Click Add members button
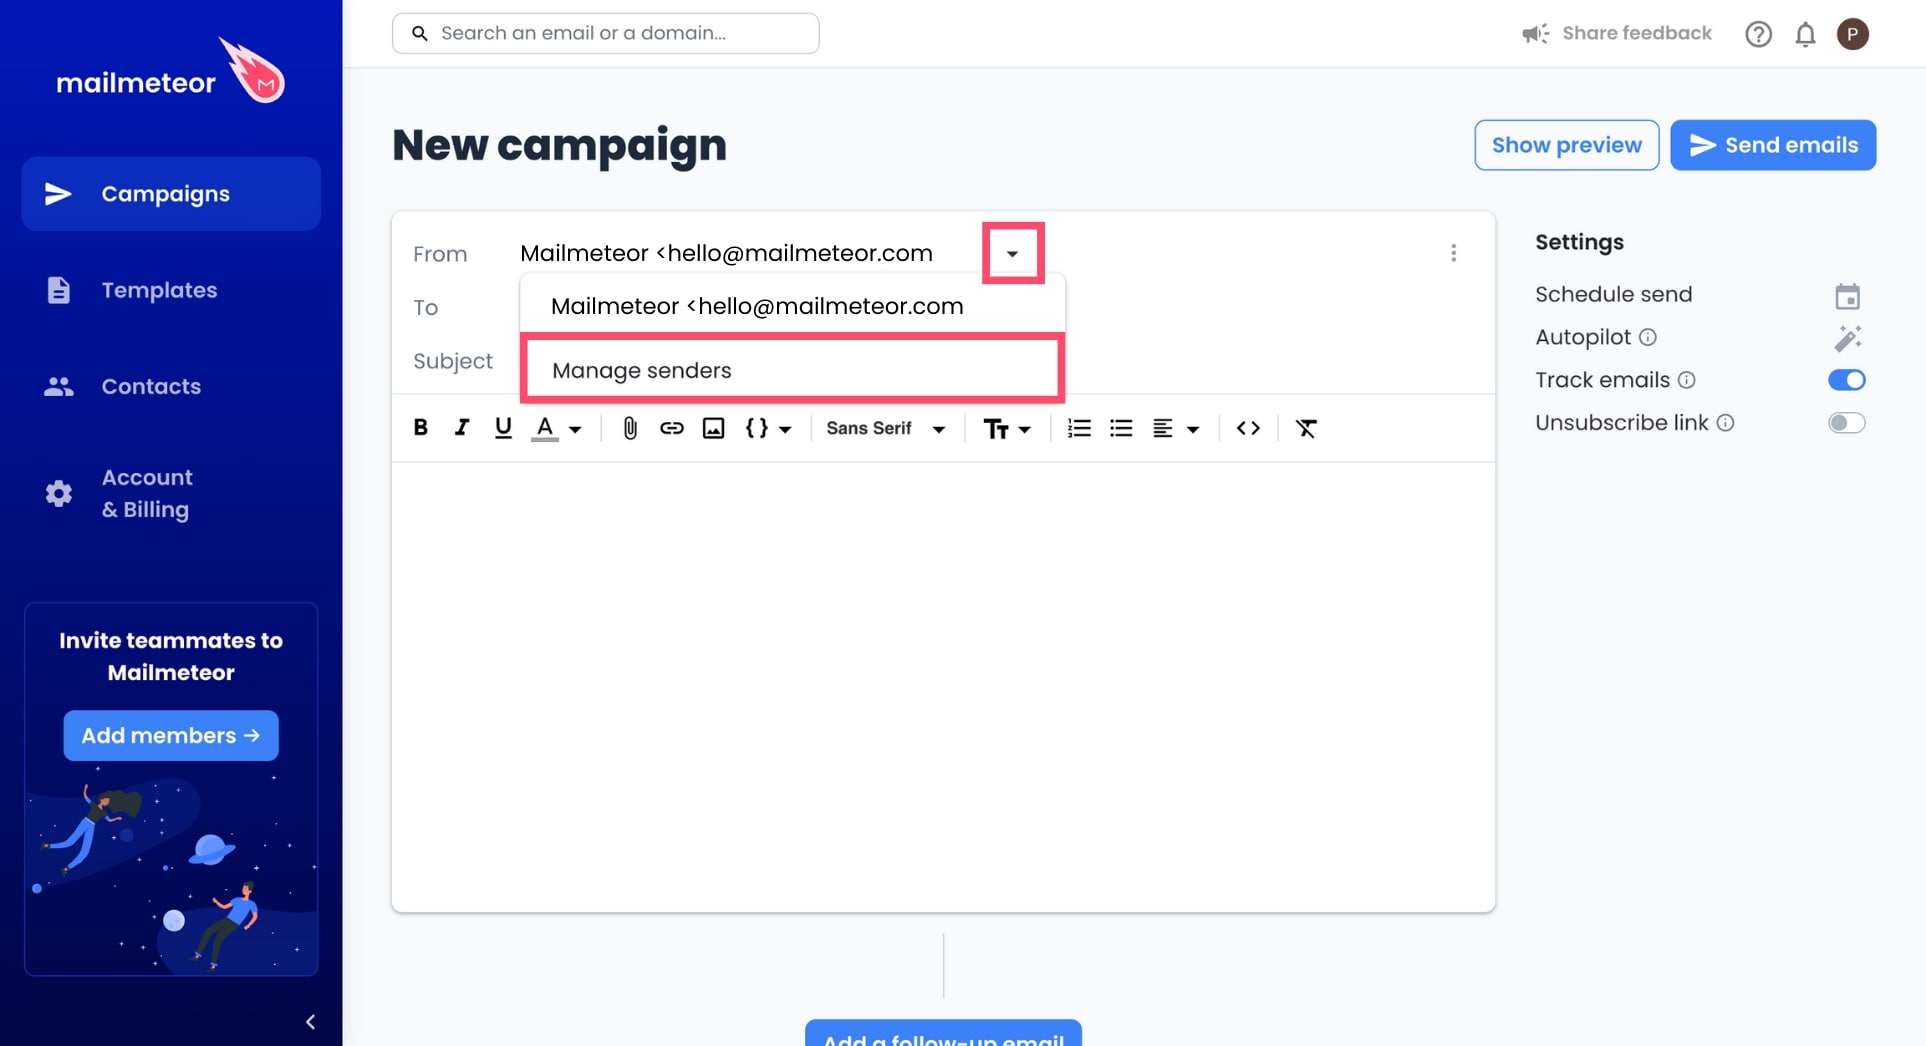The width and height of the screenshot is (1926, 1046). (x=171, y=735)
